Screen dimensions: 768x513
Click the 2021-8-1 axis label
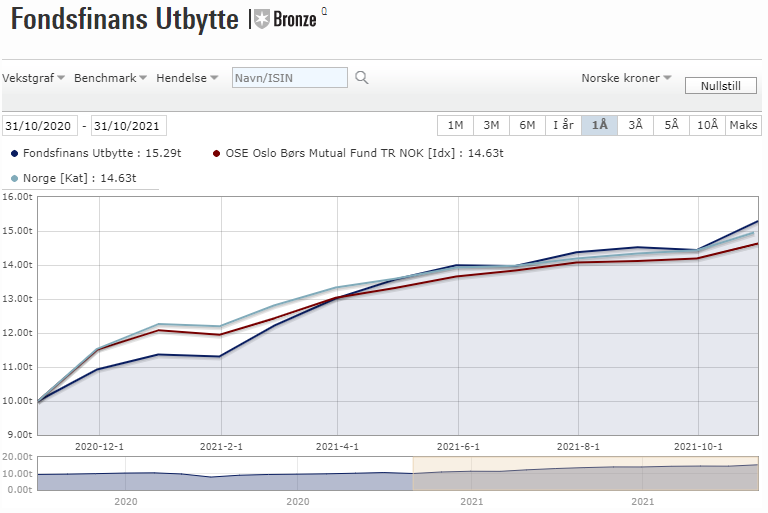[x=578, y=447]
